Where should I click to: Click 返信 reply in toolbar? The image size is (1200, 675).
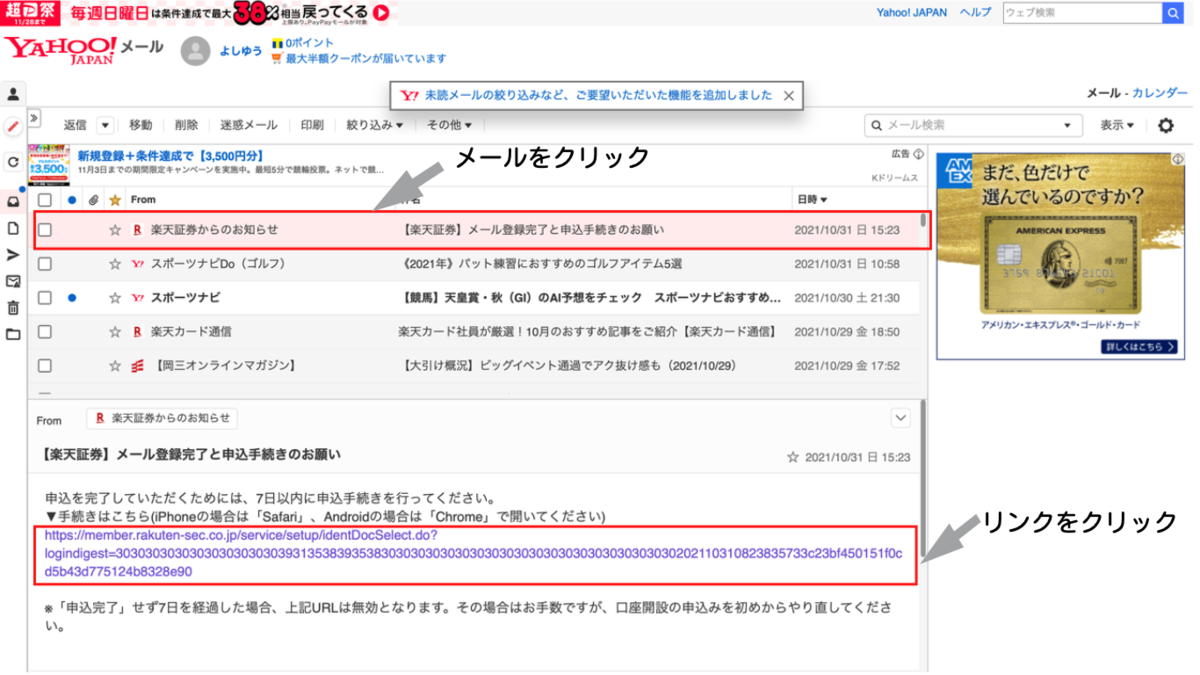pyautogui.click(x=75, y=125)
